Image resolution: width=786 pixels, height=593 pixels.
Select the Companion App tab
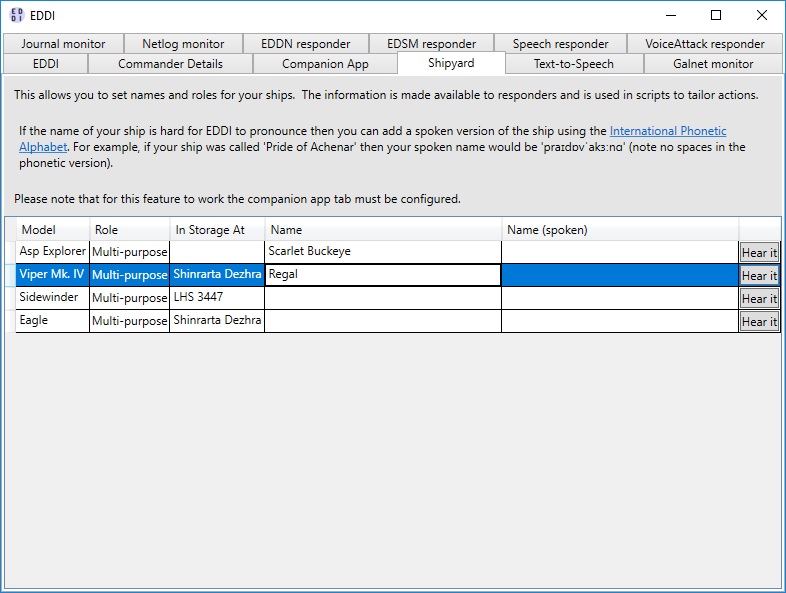[325, 64]
